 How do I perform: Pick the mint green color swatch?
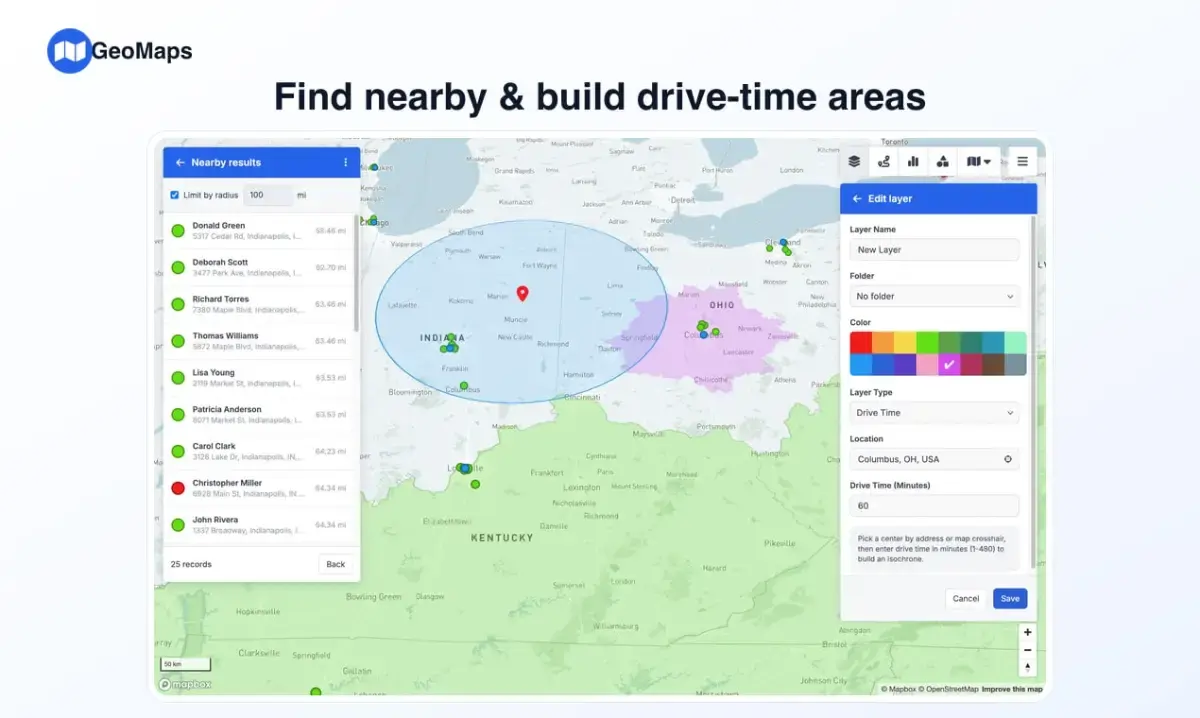pyautogui.click(x=1015, y=343)
